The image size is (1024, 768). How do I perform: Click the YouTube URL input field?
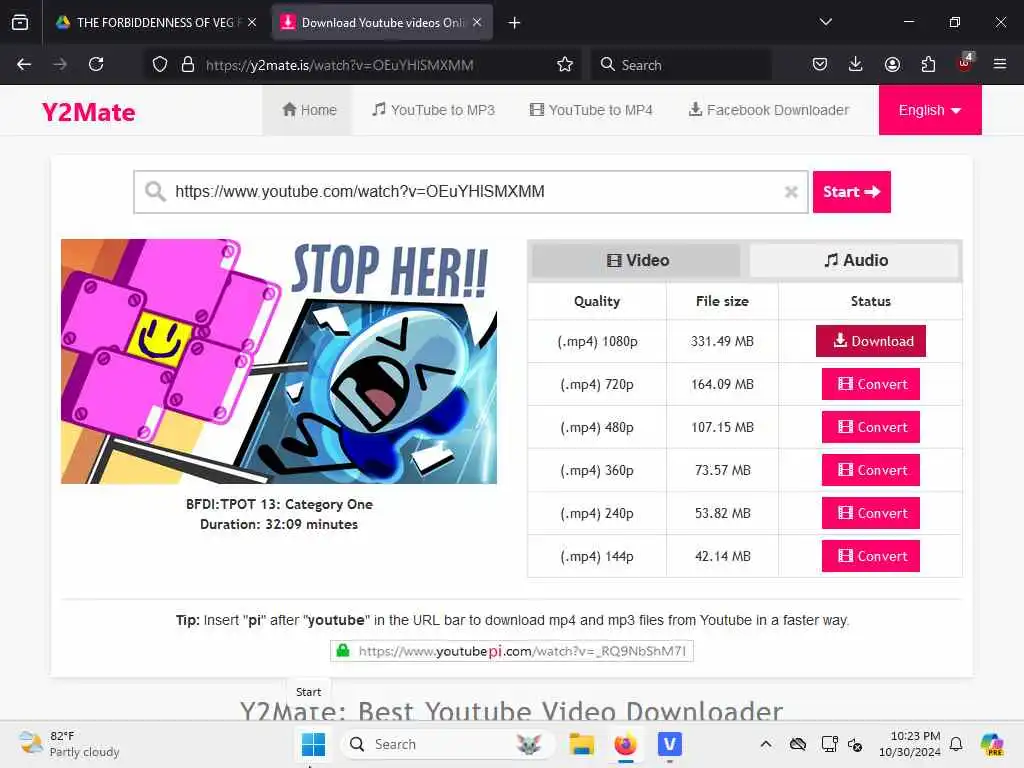click(471, 192)
